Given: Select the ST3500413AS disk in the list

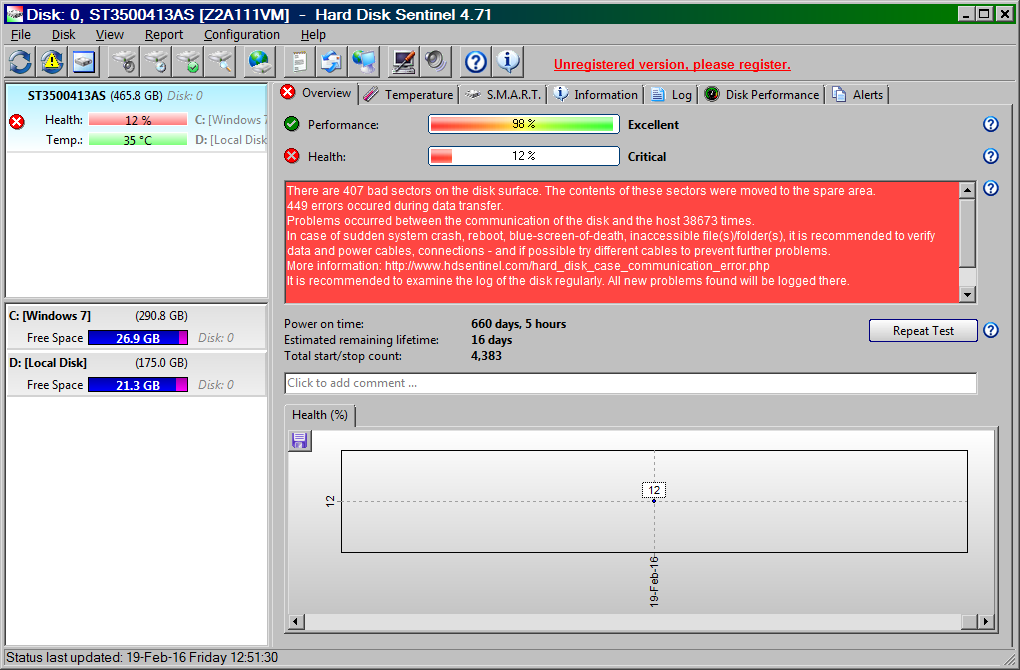Looking at the screenshot, I should pos(137,118).
